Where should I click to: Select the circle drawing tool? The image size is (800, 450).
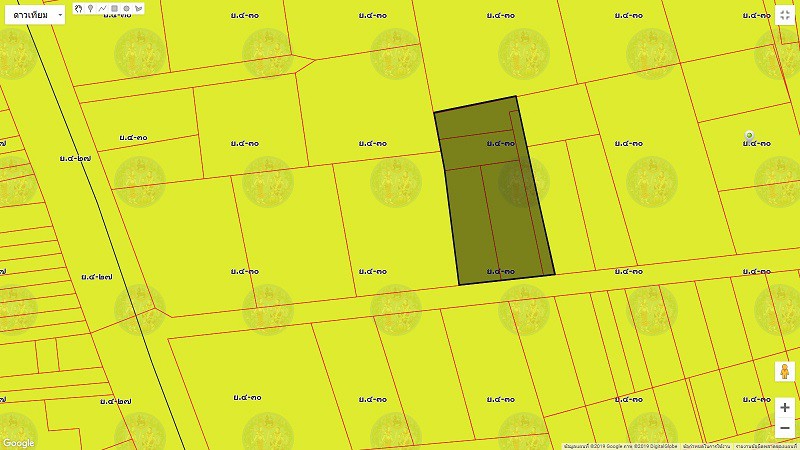pyautogui.click(x=127, y=9)
